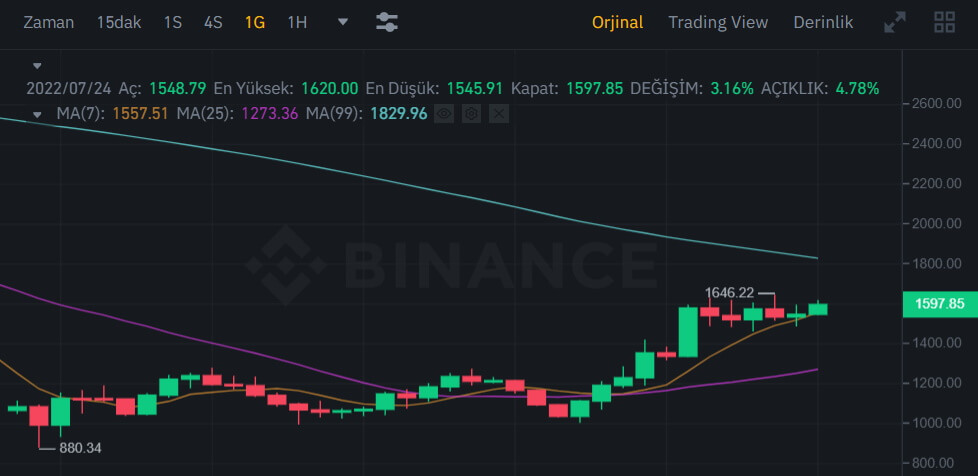Image resolution: width=978 pixels, height=476 pixels.
Task: Open MA indicator settings gear icon
Action: [x=472, y=114]
